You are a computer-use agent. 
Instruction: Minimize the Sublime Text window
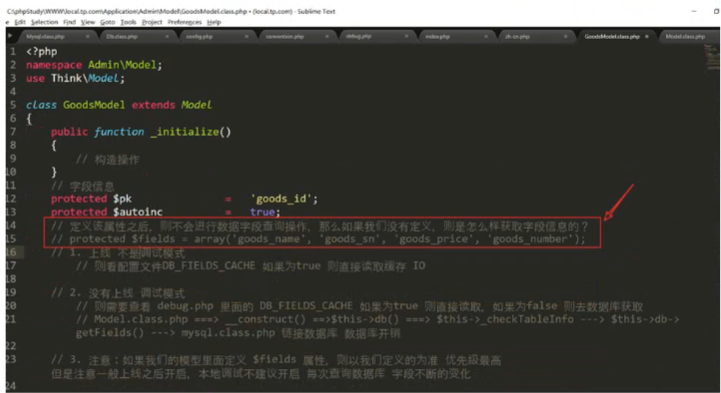click(x=693, y=11)
